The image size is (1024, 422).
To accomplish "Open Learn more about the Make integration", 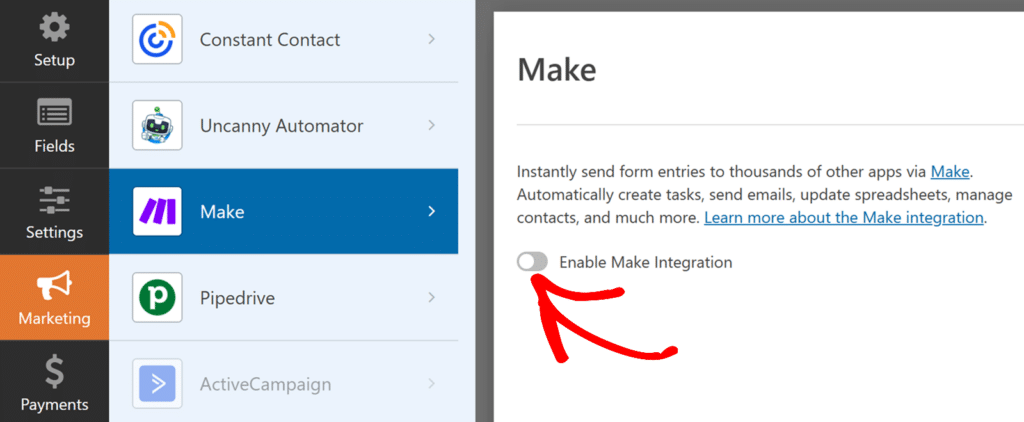I will 844,218.
